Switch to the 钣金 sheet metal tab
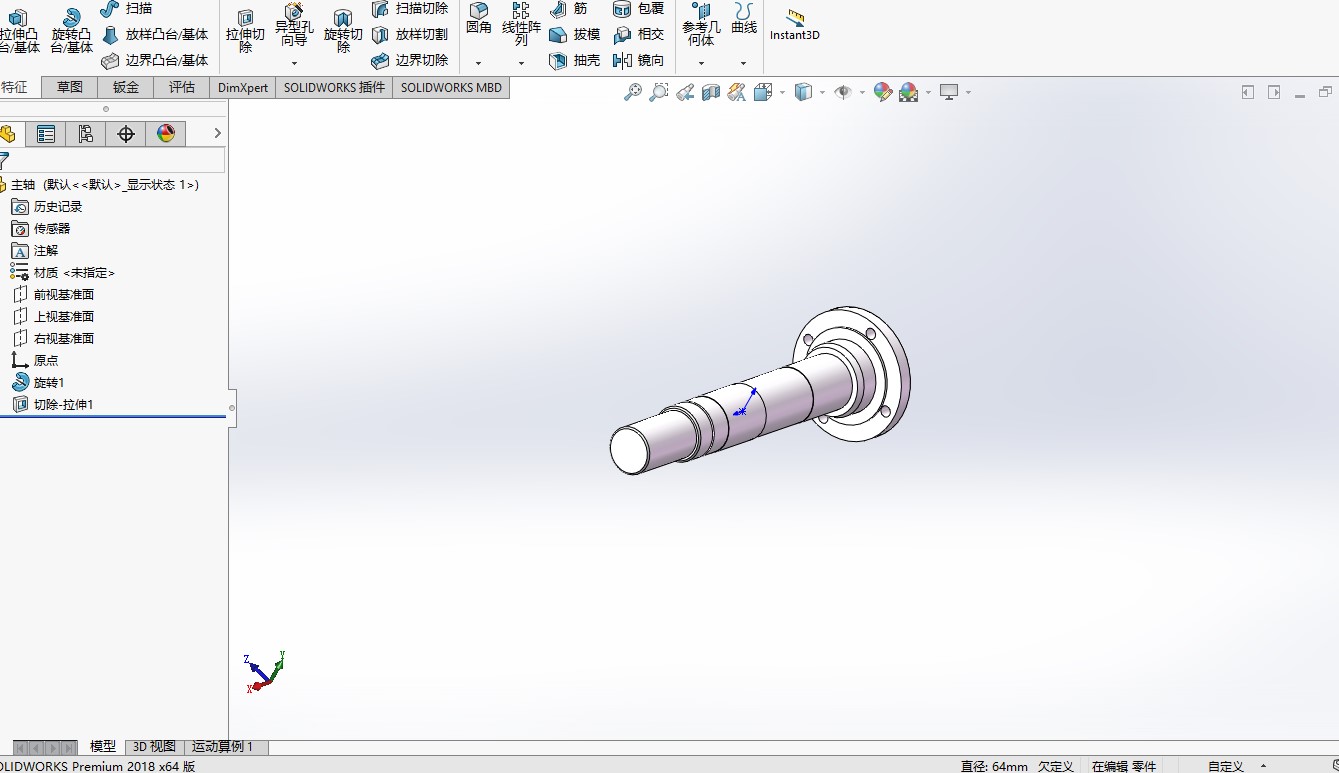The image size is (1339, 773). point(126,87)
